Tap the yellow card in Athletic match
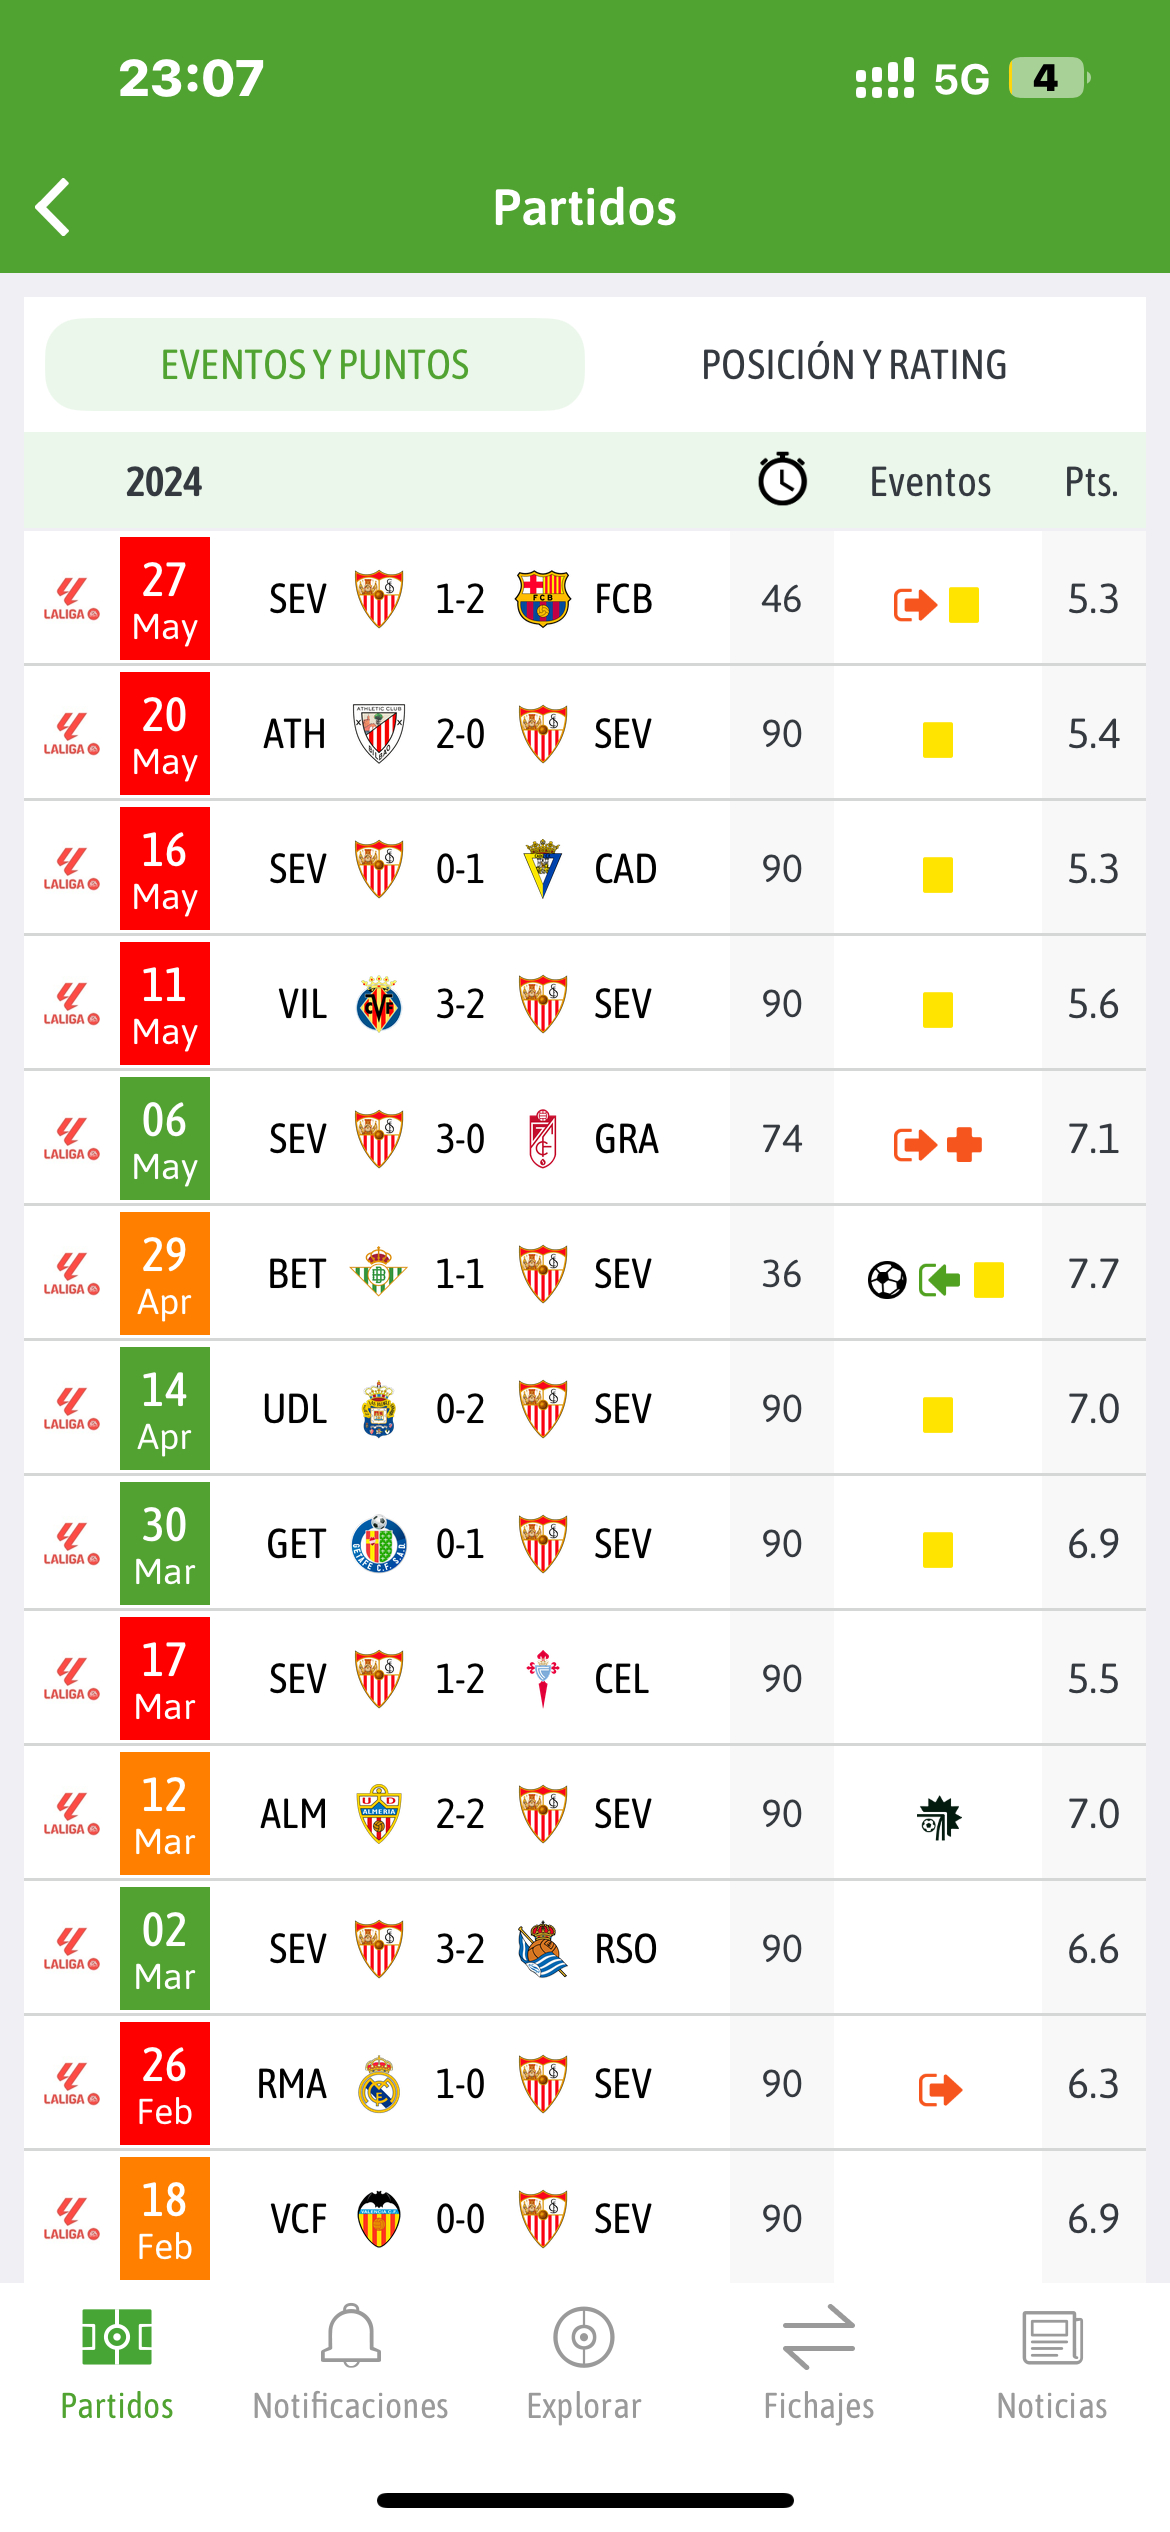The height and width of the screenshot is (2532, 1170). click(938, 740)
